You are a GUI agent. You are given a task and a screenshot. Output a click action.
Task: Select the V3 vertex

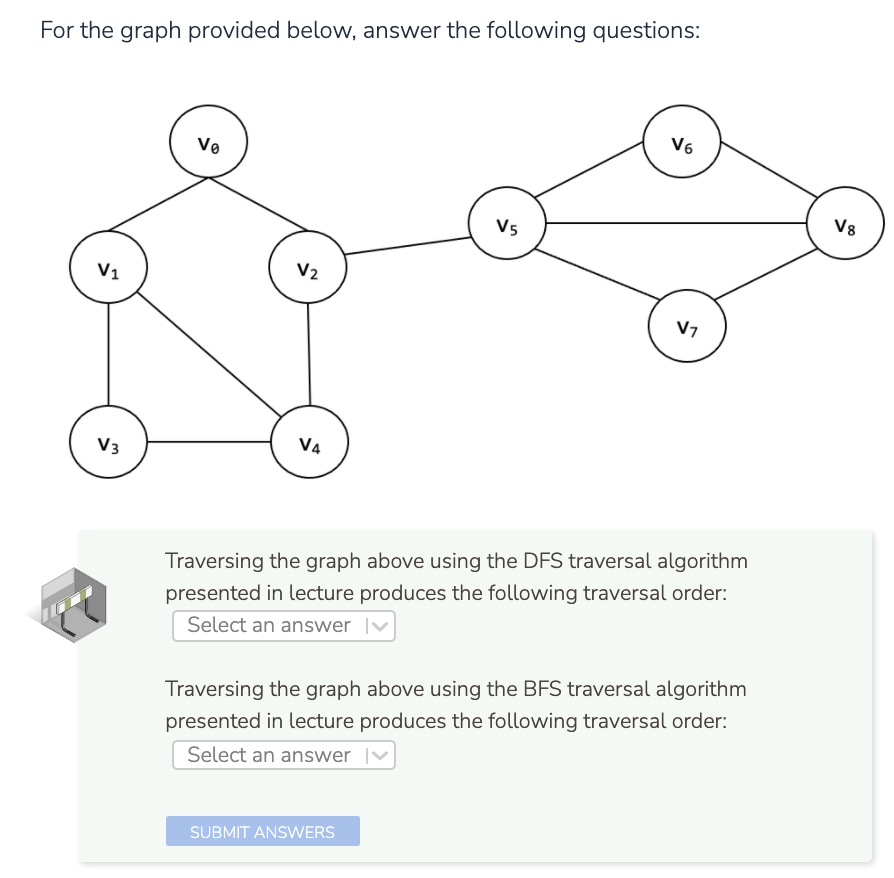[109, 441]
